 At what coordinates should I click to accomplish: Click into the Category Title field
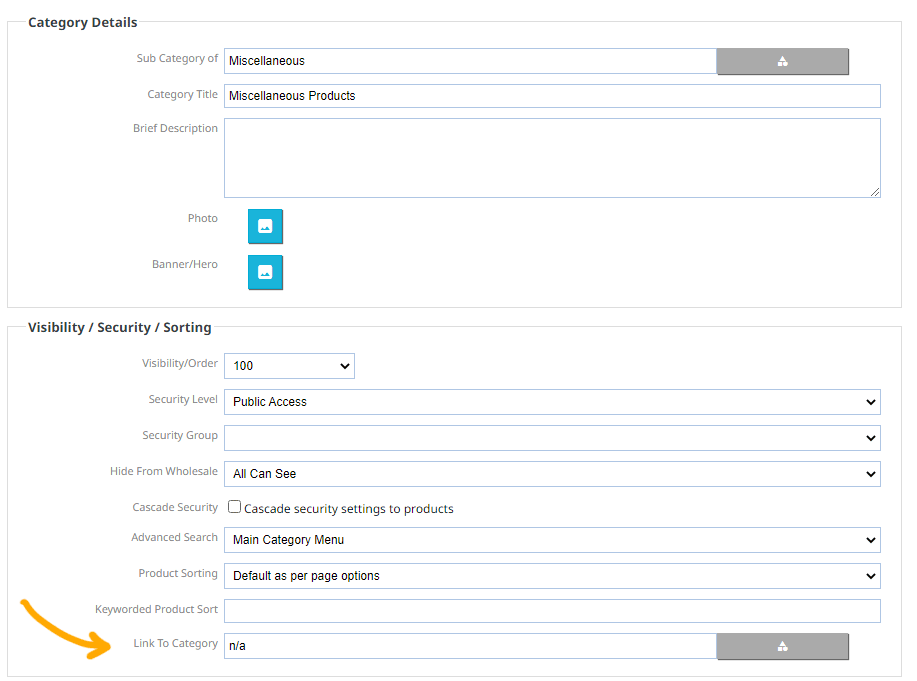click(552, 96)
